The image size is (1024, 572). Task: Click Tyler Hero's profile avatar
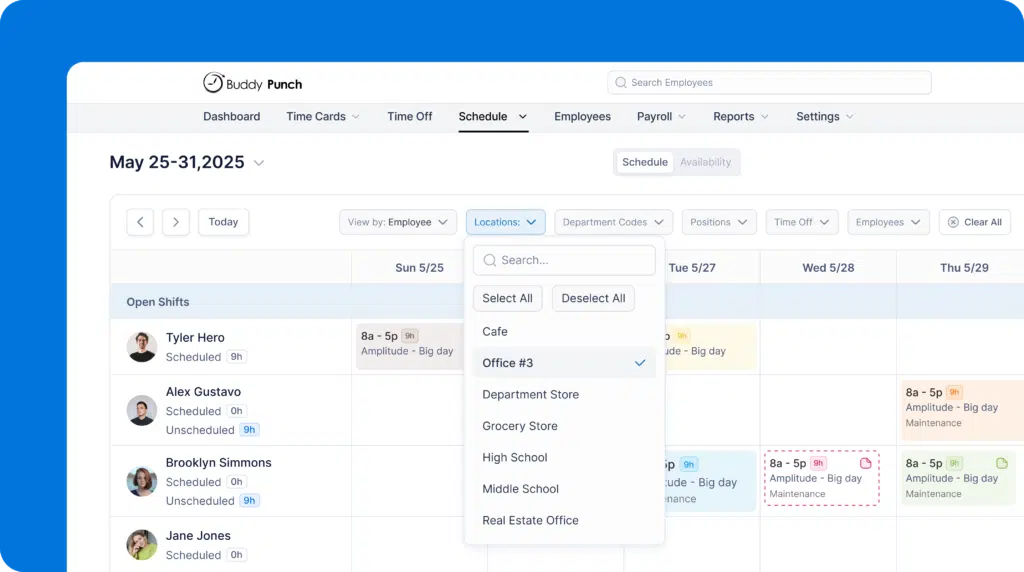click(142, 347)
